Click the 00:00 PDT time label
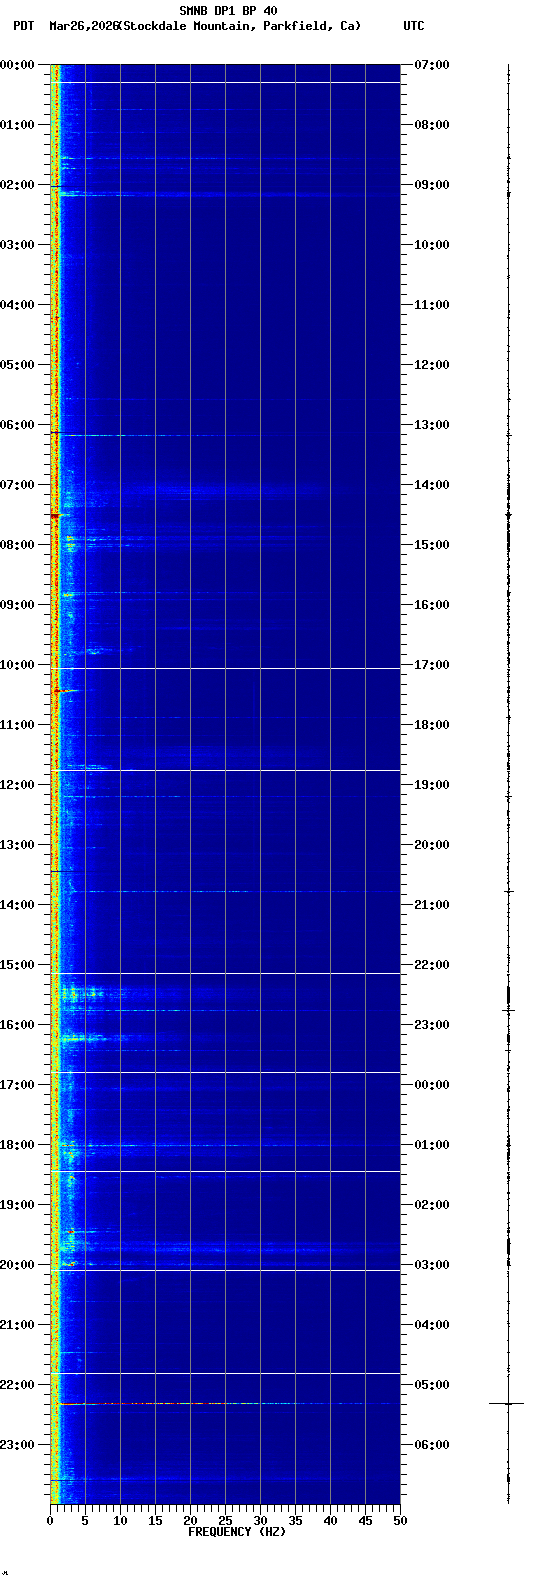This screenshot has height=1584, width=552. click(x=17, y=64)
